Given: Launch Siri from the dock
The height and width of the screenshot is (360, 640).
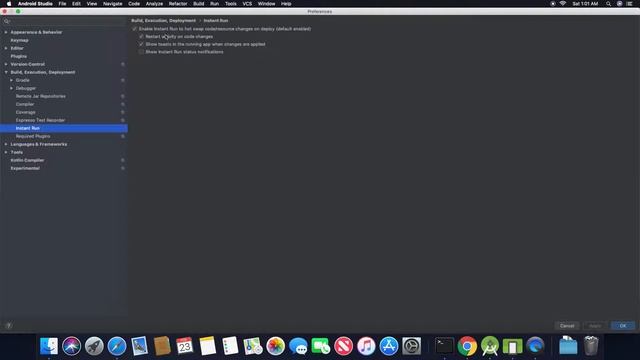Looking at the screenshot, I should 71,346.
